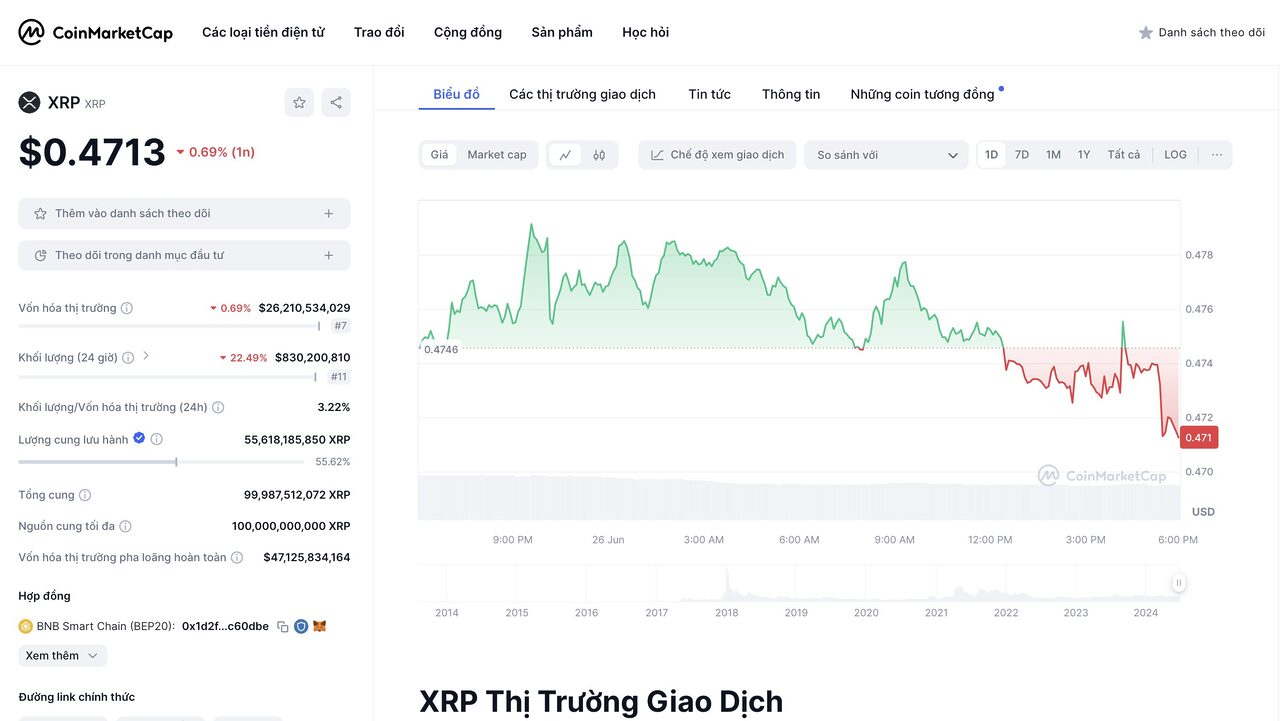The height and width of the screenshot is (721, 1280).
Task: Open the chart three-dot more options
Action: tap(1217, 155)
